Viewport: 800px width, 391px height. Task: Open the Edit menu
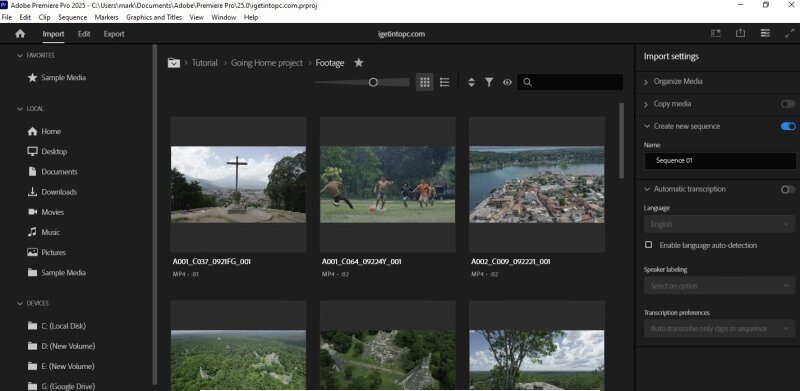tap(25, 17)
